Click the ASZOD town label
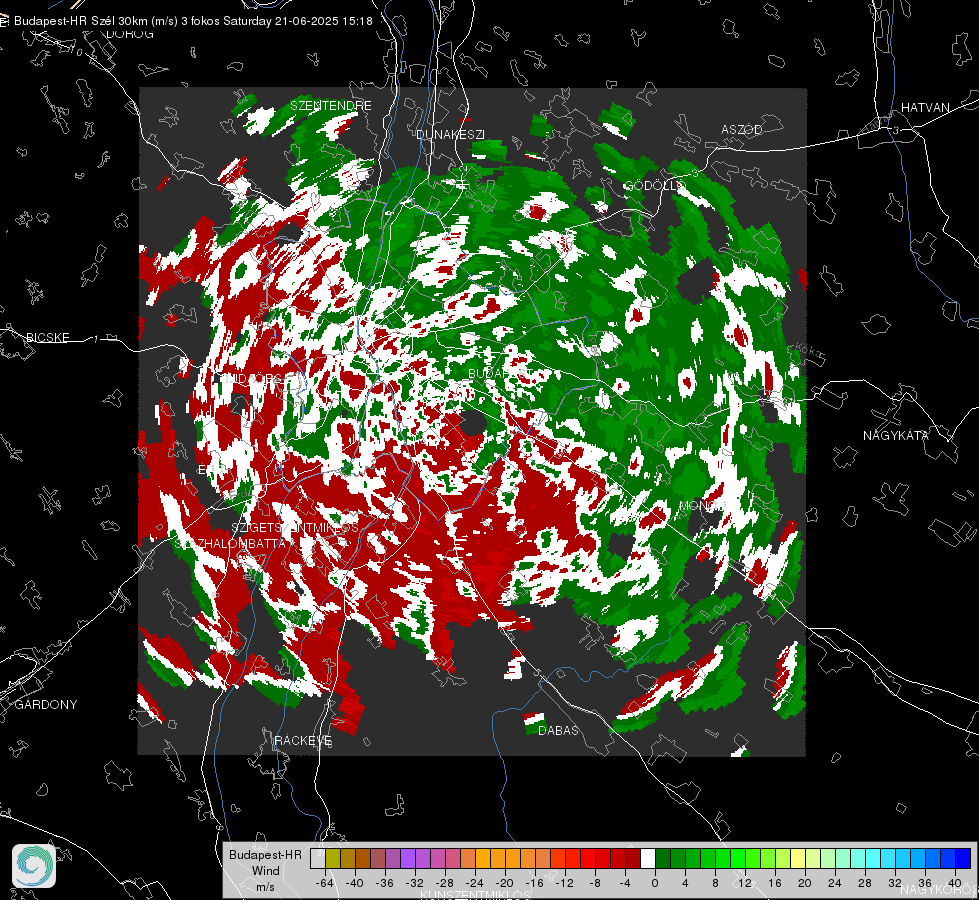The width and height of the screenshot is (979, 900). pos(742,129)
